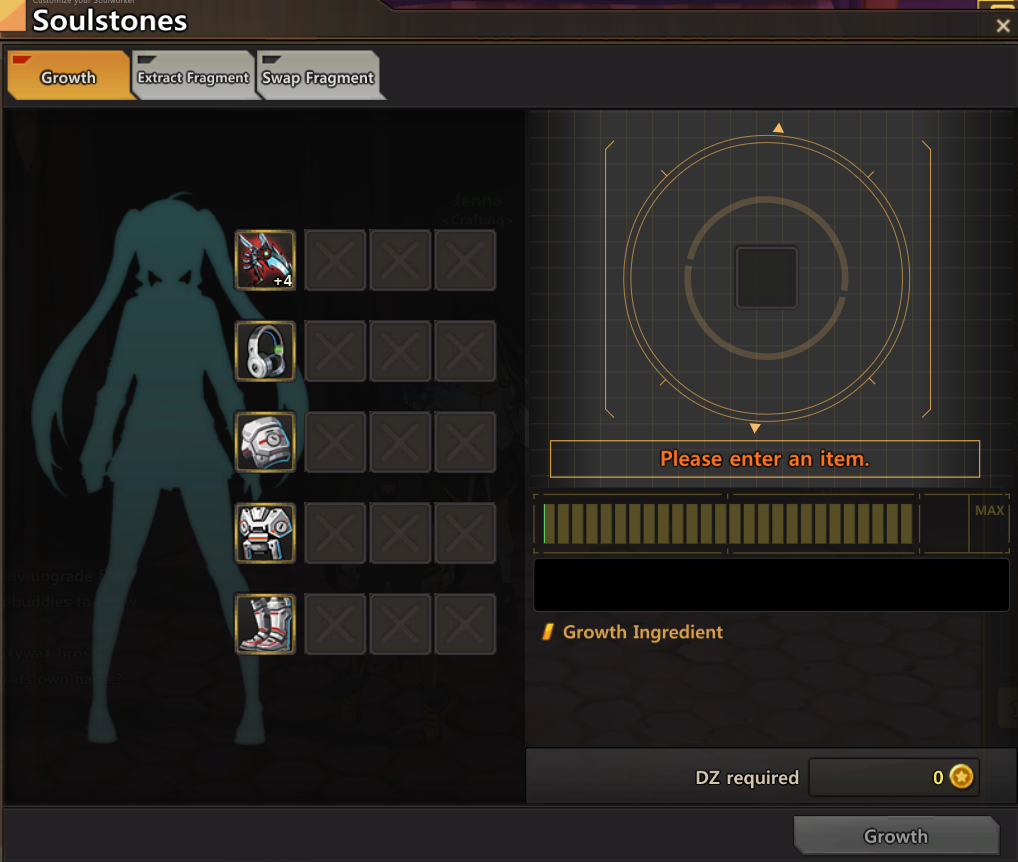Screen dimensions: 1018x862
Task: Click the 'Growth Ingredient' label
Action: click(x=643, y=632)
